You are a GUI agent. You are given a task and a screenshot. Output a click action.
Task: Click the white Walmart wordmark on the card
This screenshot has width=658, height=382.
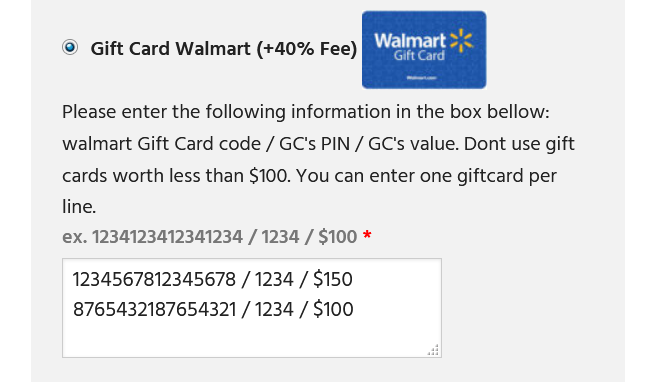click(410, 41)
